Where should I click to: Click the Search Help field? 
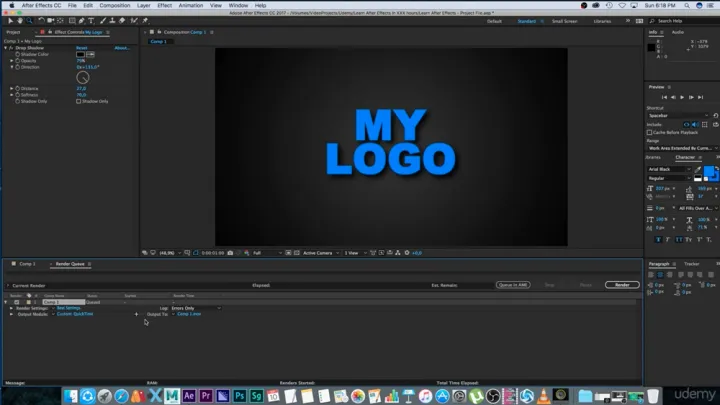coord(680,20)
